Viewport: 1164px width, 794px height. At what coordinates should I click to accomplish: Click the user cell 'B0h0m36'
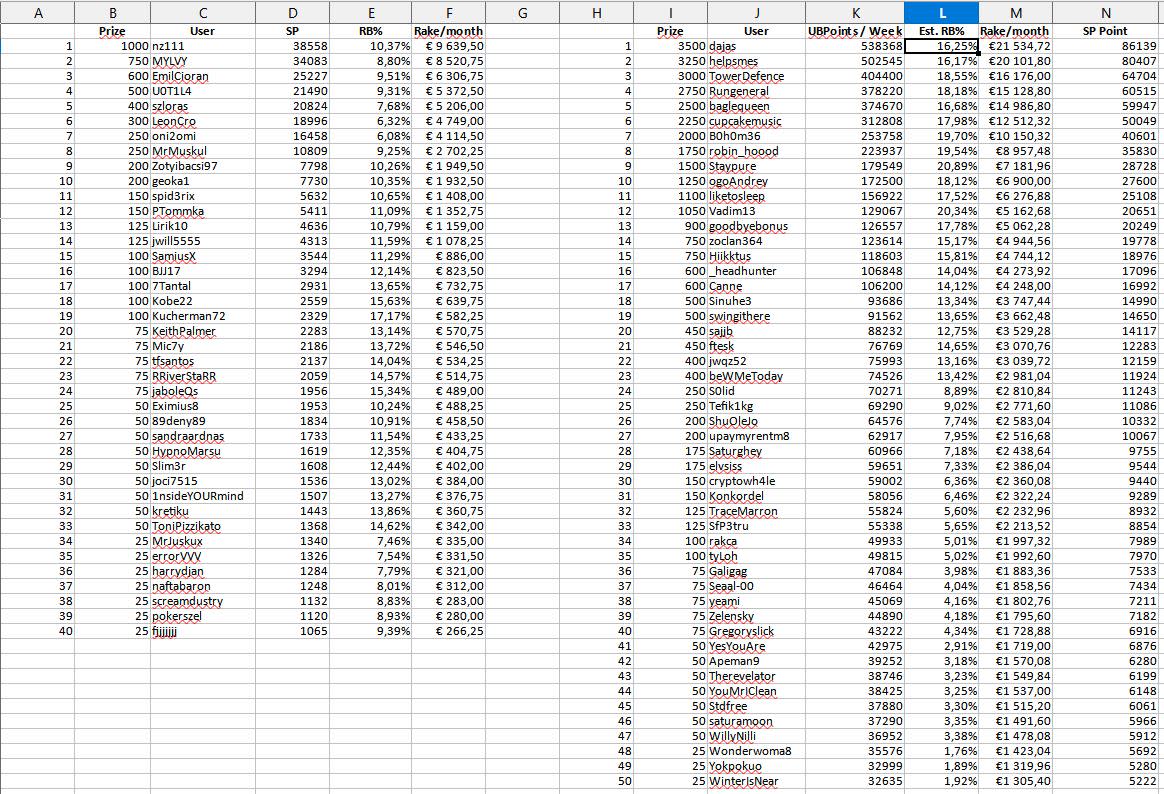tap(756, 136)
